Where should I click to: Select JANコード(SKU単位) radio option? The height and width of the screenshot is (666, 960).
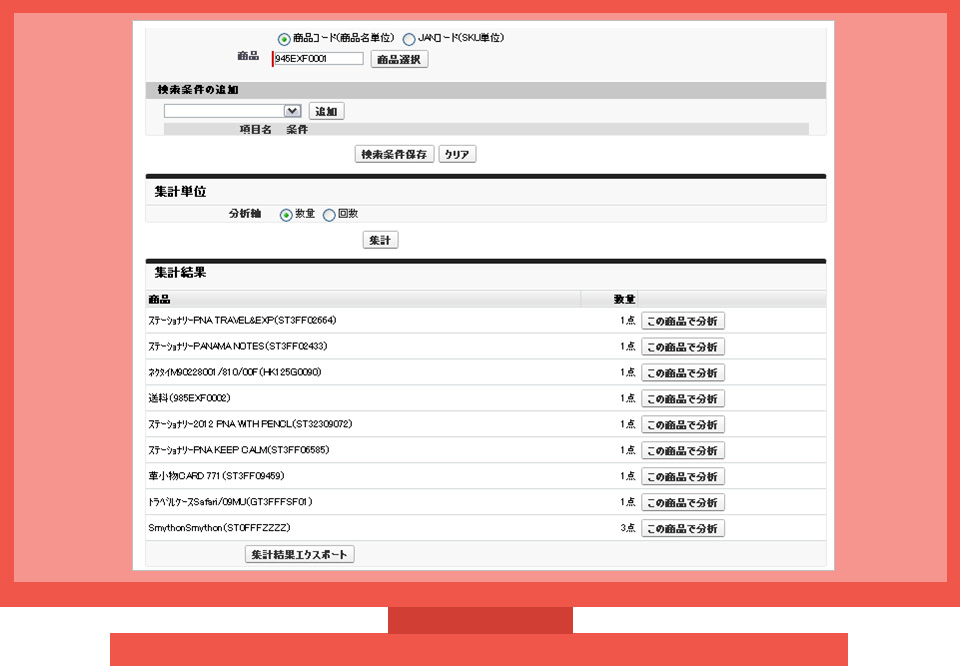409,38
